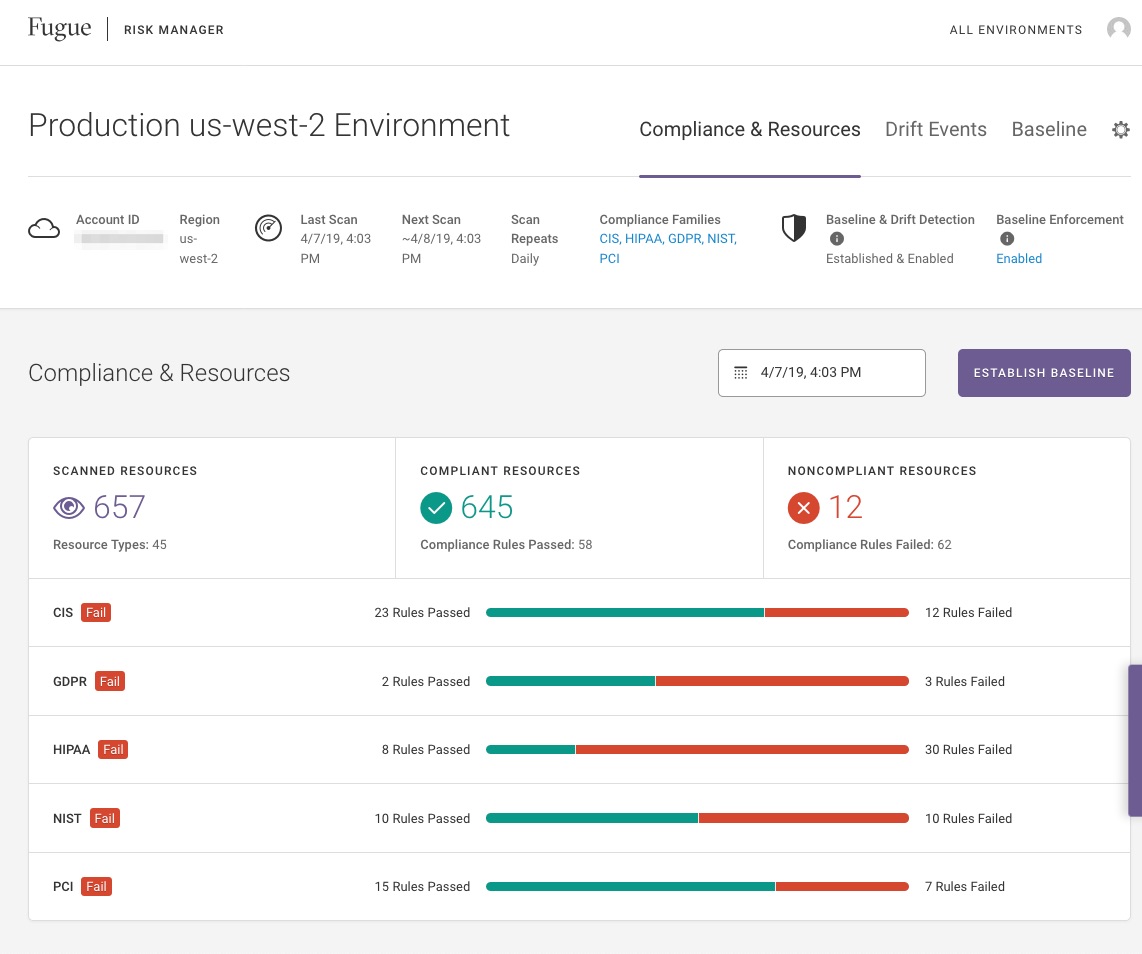Click the shield baseline icon
Screen dimensions: 1142x954
[794, 228]
